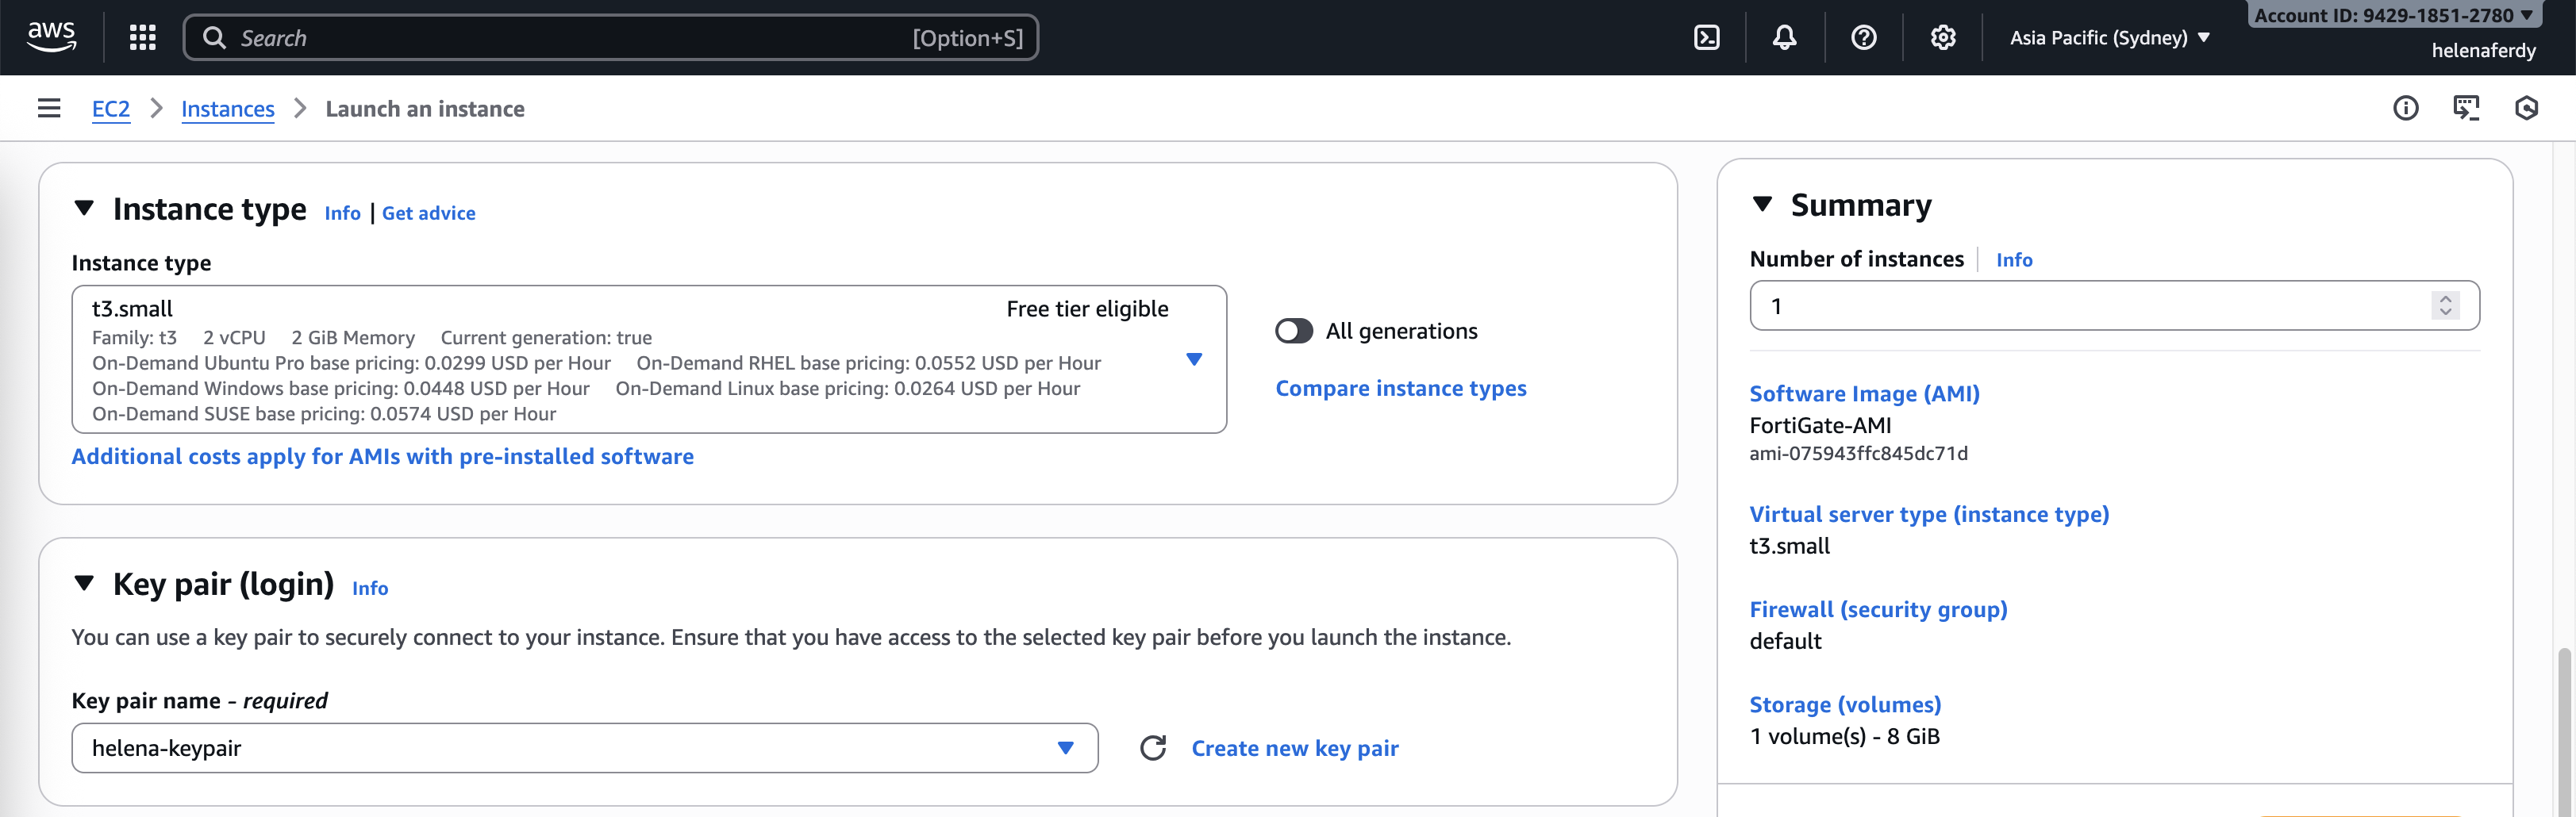Open the notifications bell
Screen dimensions: 2576x817
[x=1784, y=38]
